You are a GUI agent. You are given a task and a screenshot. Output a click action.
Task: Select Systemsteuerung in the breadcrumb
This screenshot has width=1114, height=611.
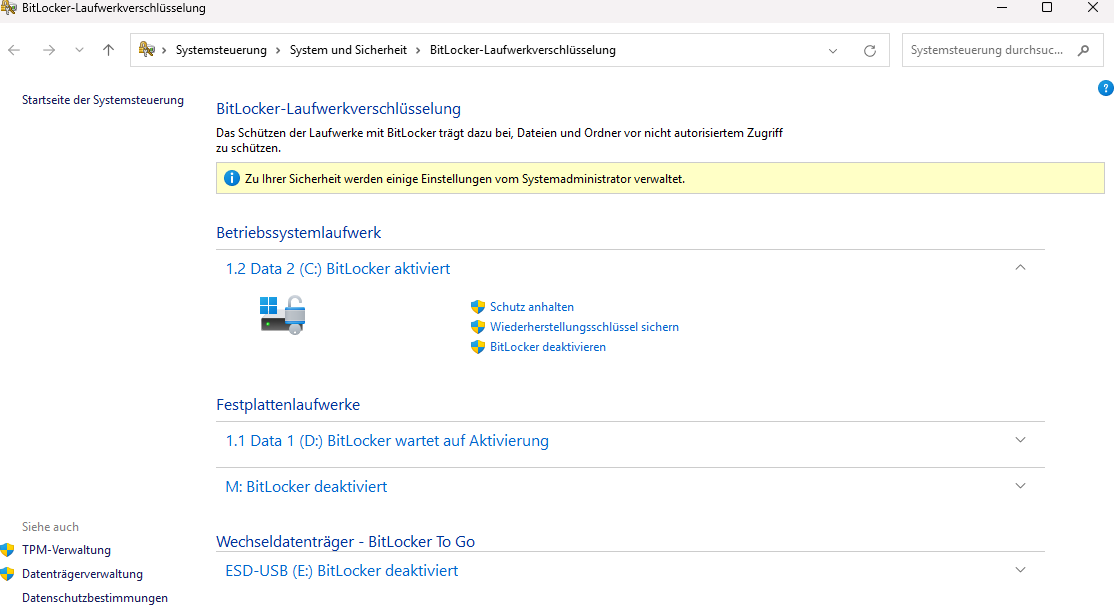click(221, 50)
